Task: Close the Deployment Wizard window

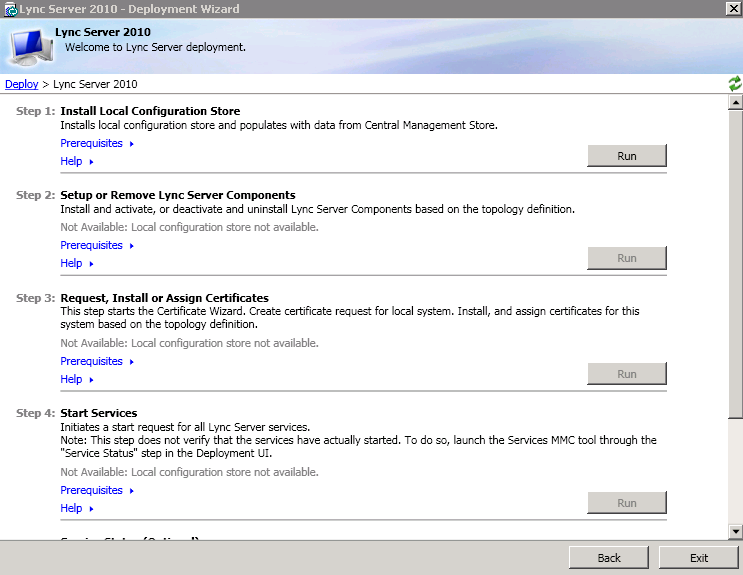Action: click(x=733, y=9)
